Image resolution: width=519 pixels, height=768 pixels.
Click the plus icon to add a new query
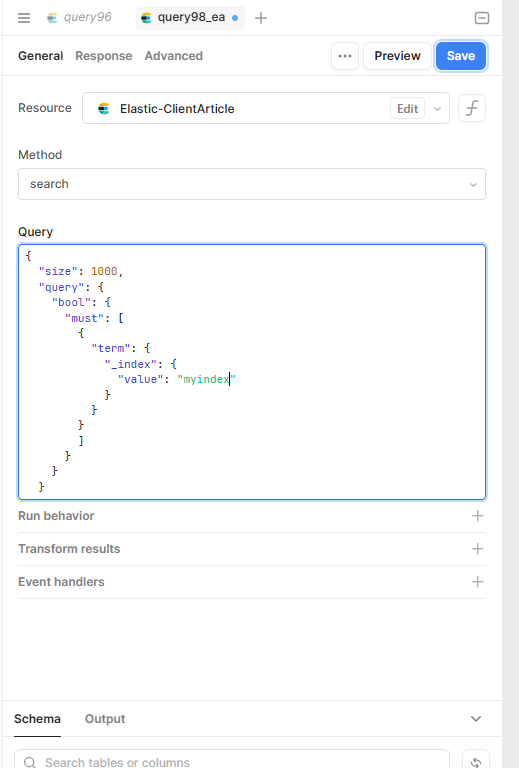(x=261, y=18)
